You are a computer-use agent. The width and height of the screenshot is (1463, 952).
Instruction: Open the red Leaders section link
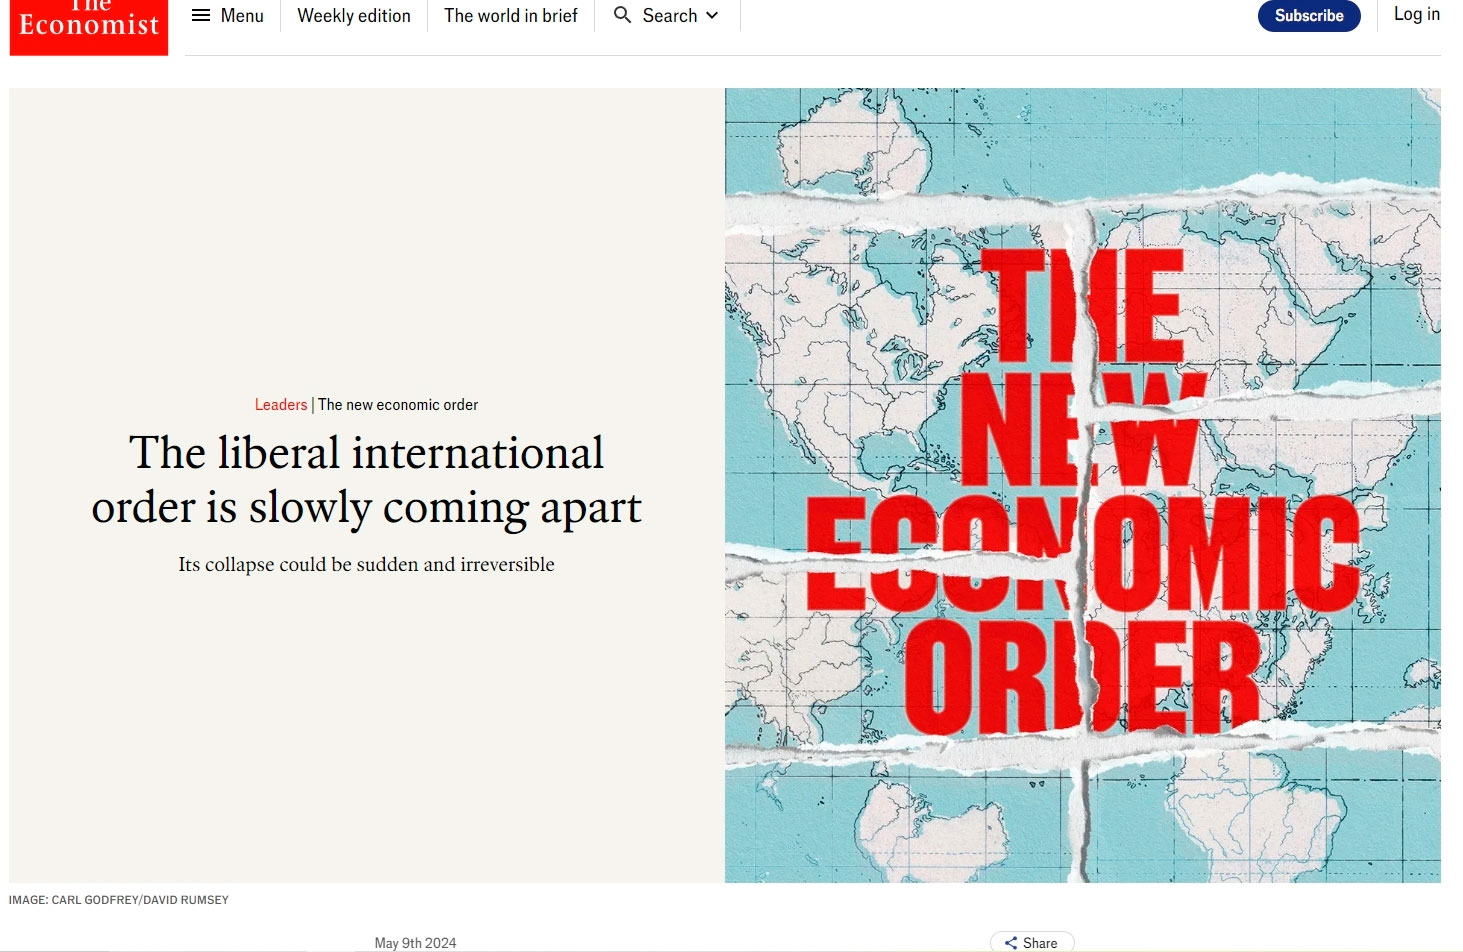click(x=281, y=405)
